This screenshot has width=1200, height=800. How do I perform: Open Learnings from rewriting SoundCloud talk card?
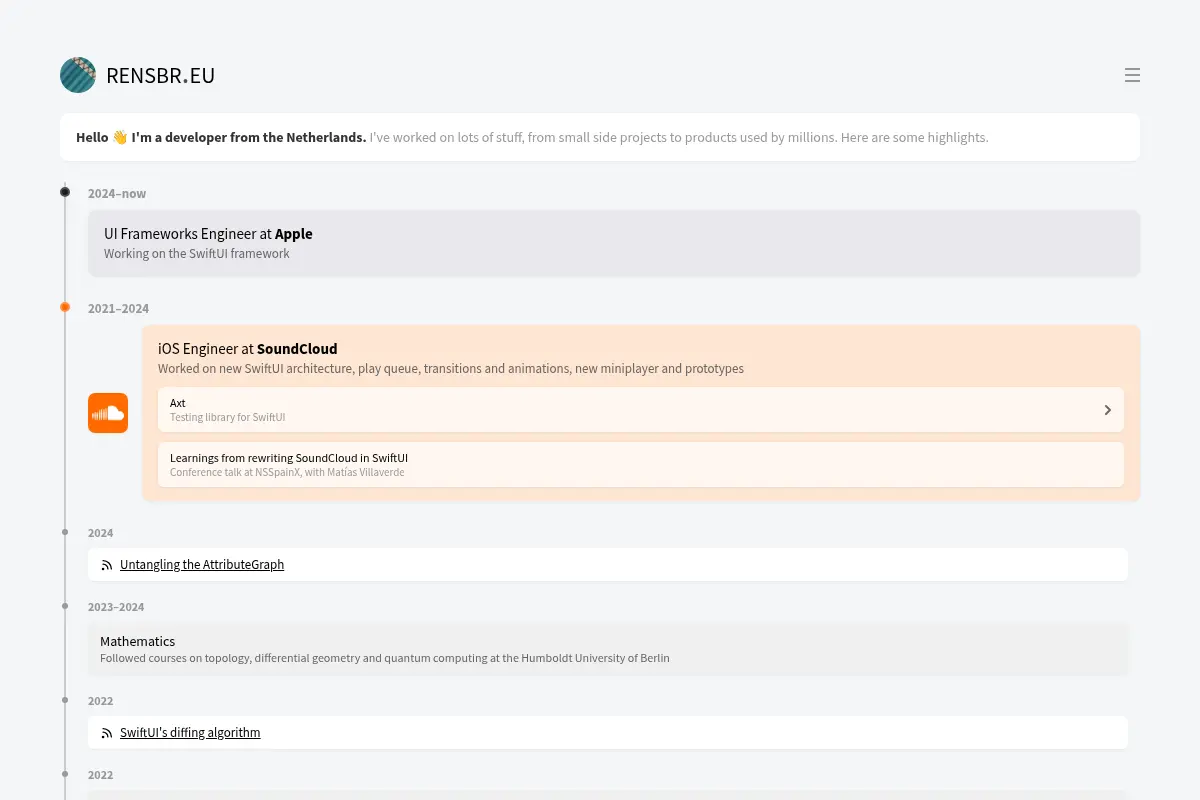tap(641, 465)
